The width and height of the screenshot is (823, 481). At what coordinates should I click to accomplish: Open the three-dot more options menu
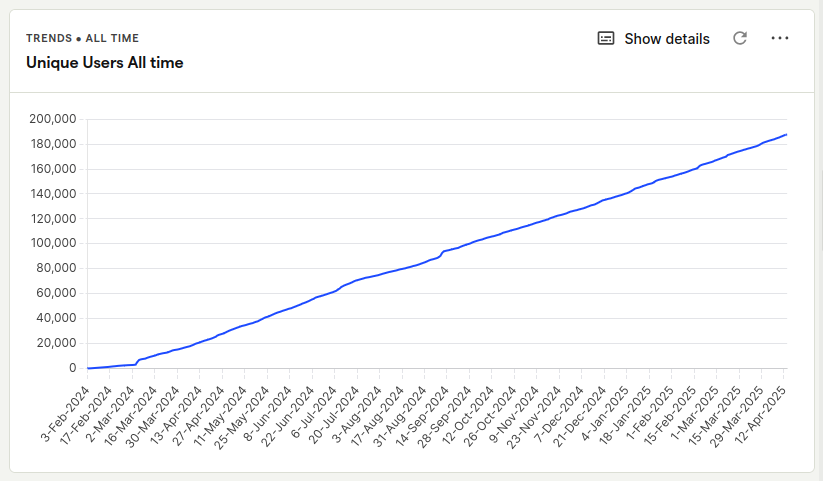pos(779,38)
